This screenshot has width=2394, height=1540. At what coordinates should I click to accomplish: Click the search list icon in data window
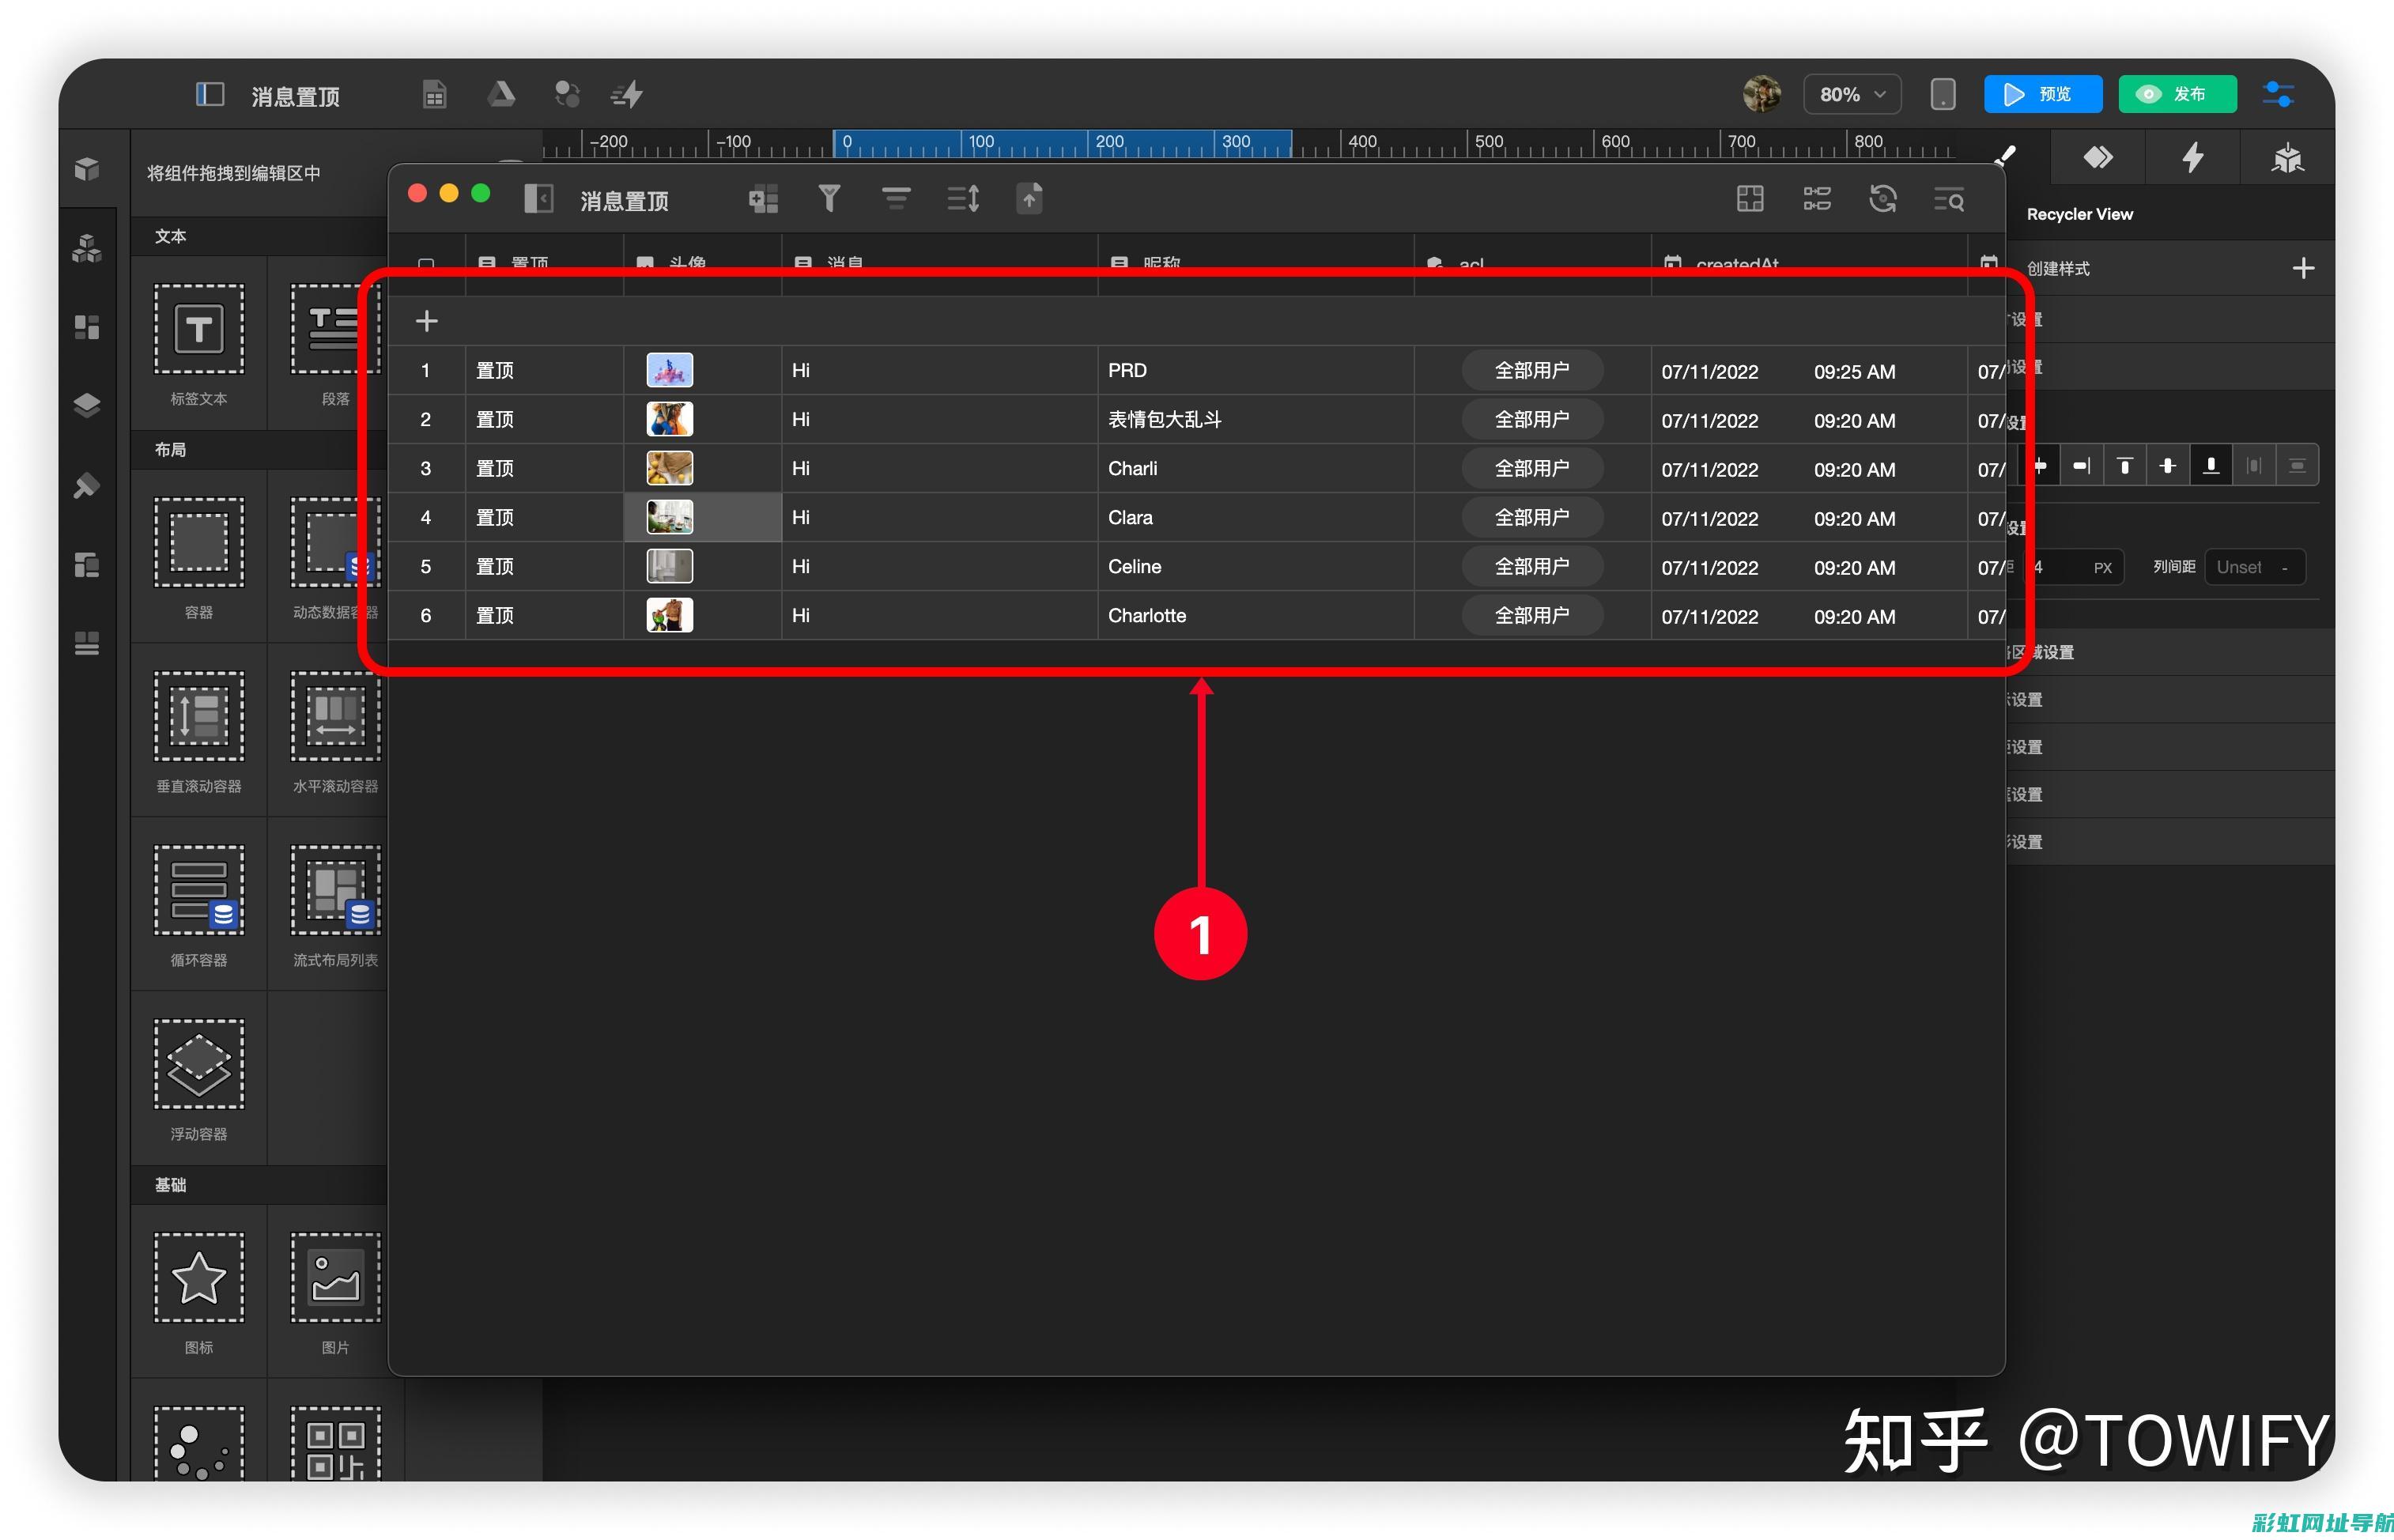[1949, 200]
